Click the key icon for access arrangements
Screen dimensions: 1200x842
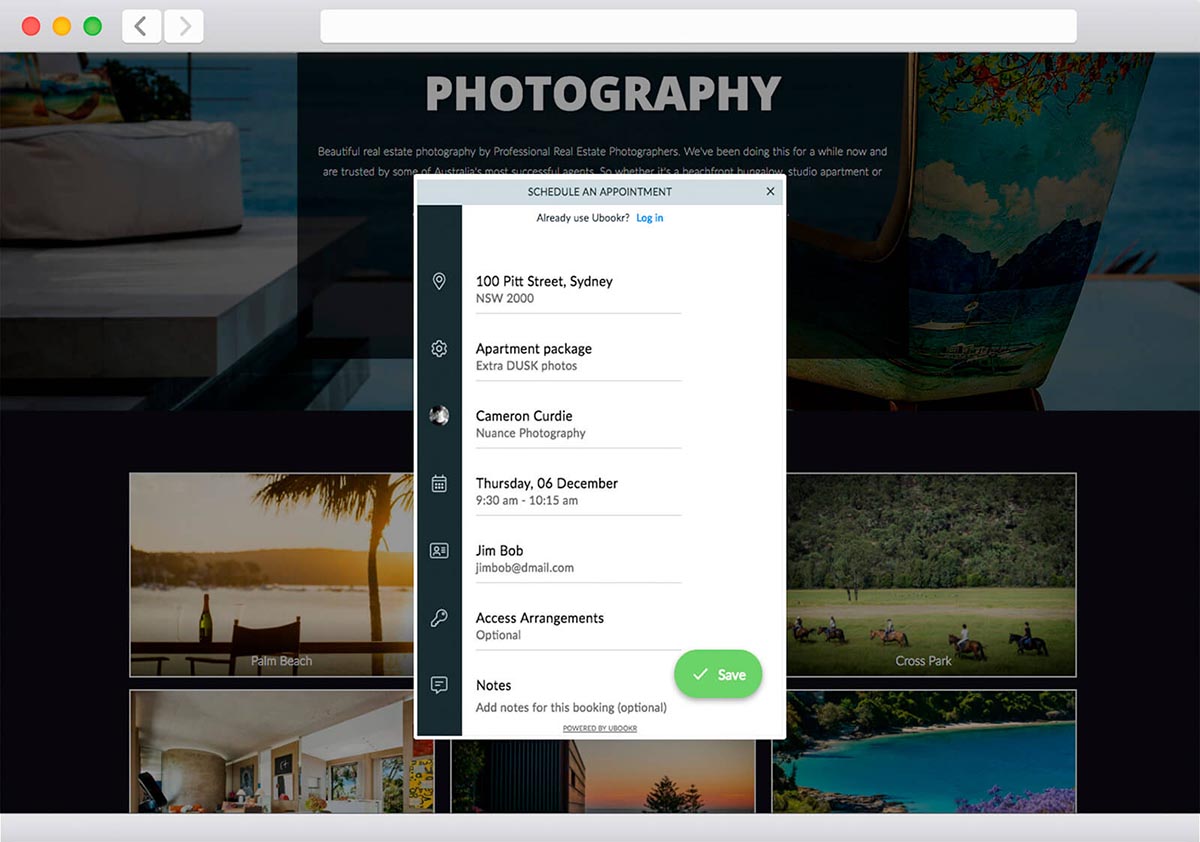pyautogui.click(x=439, y=617)
